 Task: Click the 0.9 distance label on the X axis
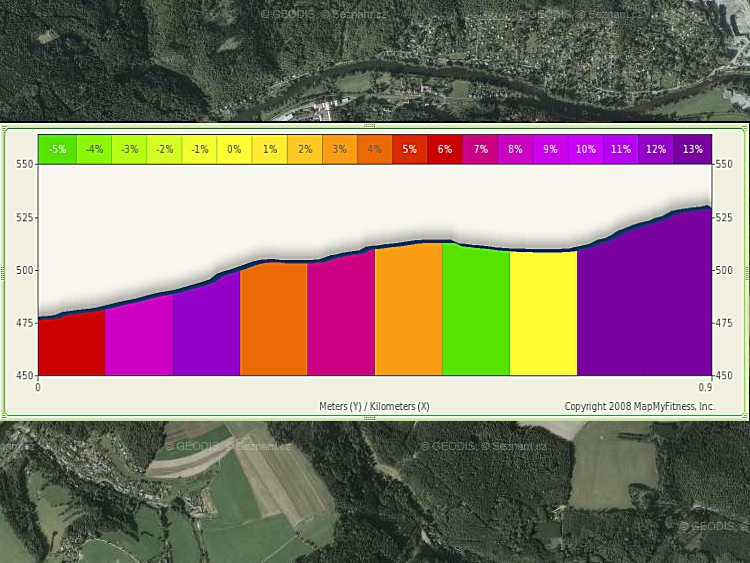point(706,387)
